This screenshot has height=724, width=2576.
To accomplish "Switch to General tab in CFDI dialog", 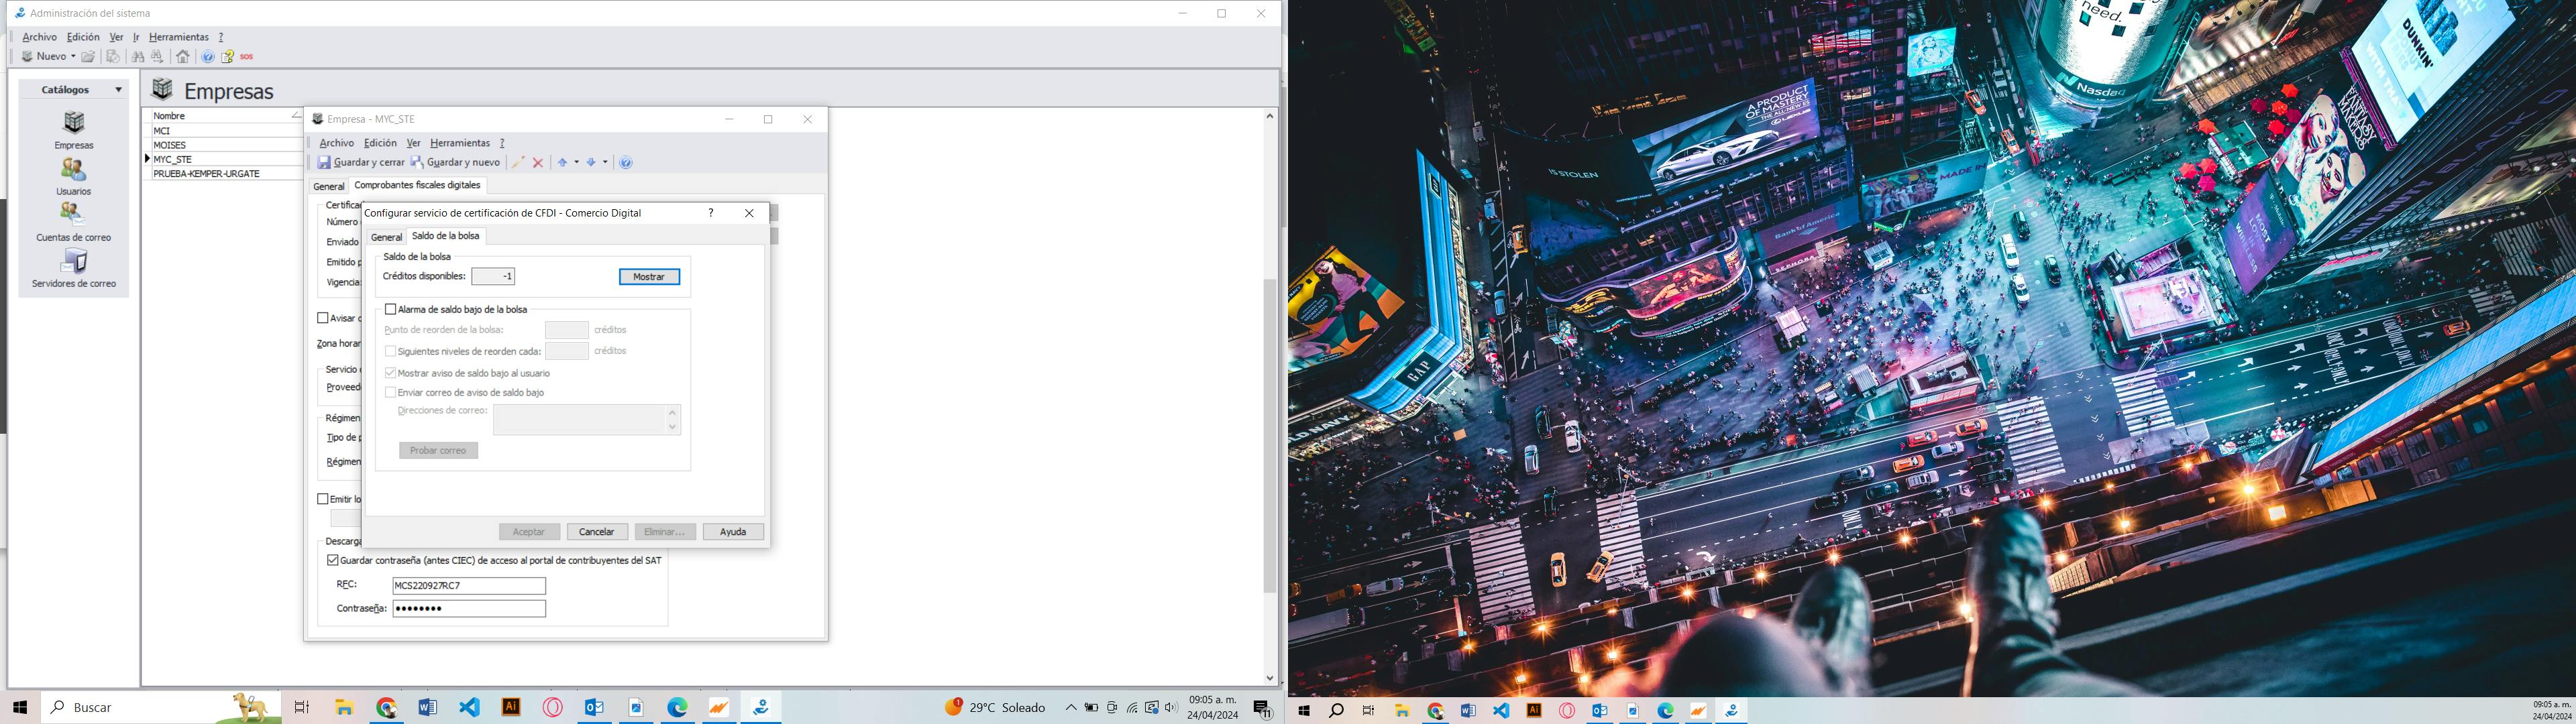I will point(386,237).
